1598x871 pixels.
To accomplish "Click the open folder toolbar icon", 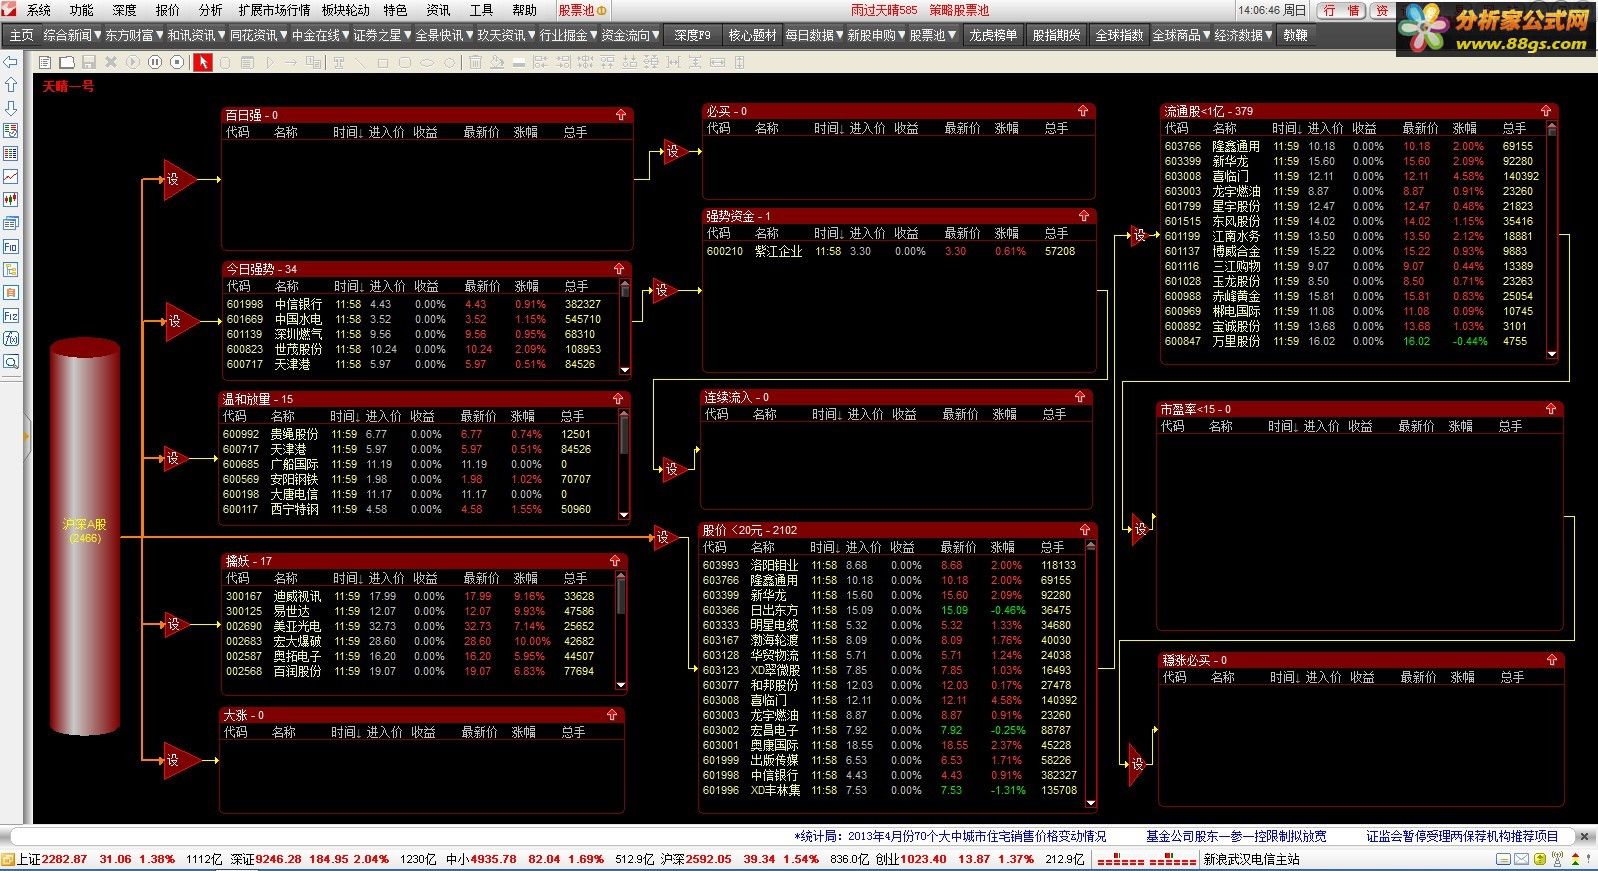I will pyautogui.click(x=66, y=62).
